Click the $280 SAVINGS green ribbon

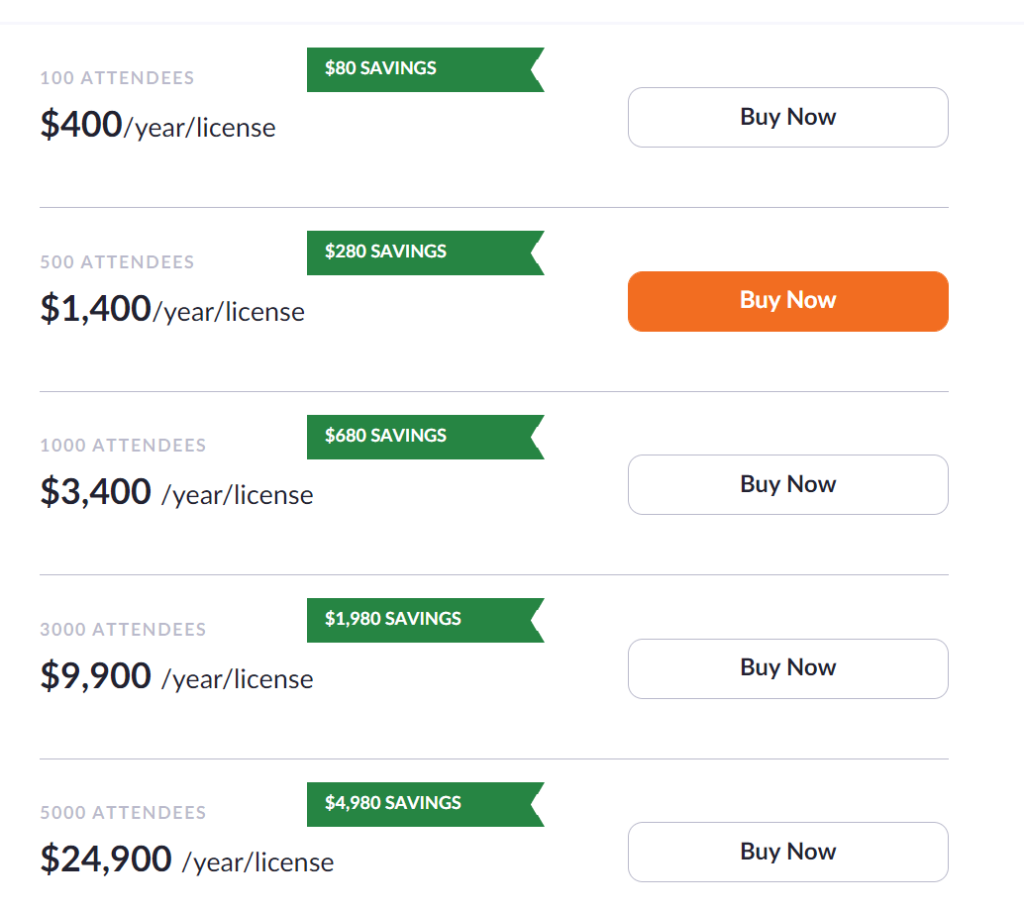(425, 253)
